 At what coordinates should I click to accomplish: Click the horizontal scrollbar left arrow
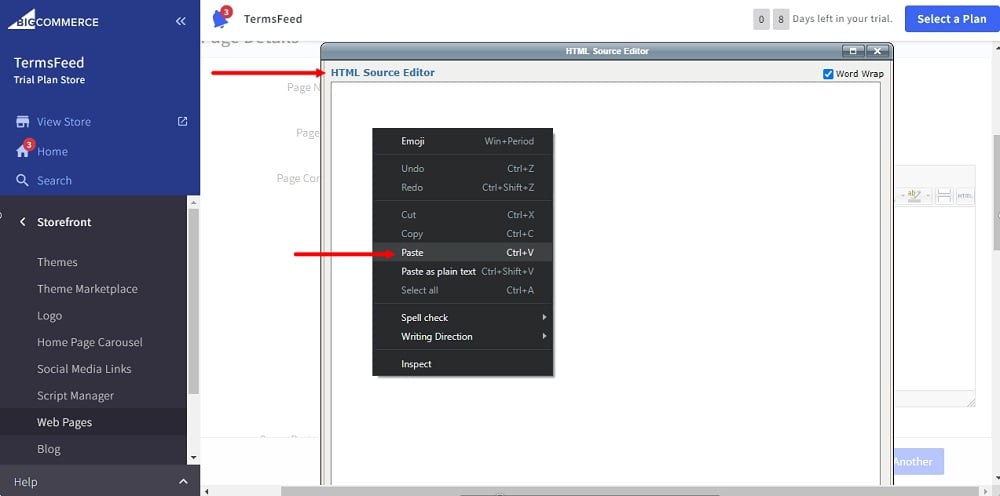point(206,492)
